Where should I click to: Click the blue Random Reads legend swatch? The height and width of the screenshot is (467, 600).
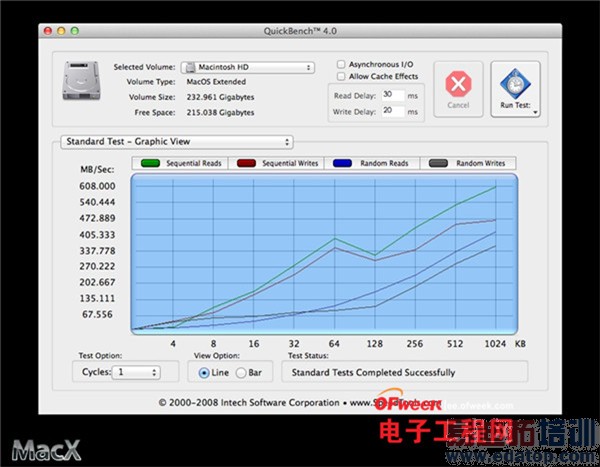pyautogui.click(x=342, y=163)
